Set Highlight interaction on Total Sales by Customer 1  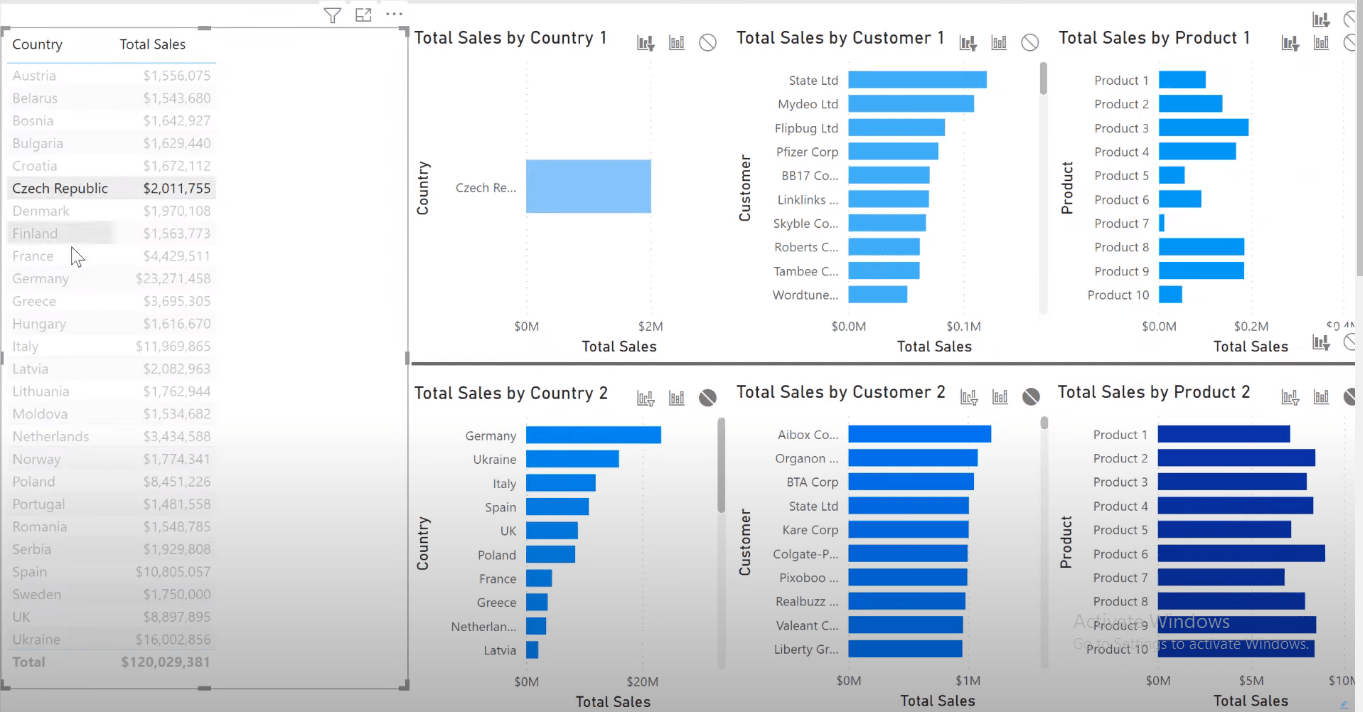tap(999, 43)
